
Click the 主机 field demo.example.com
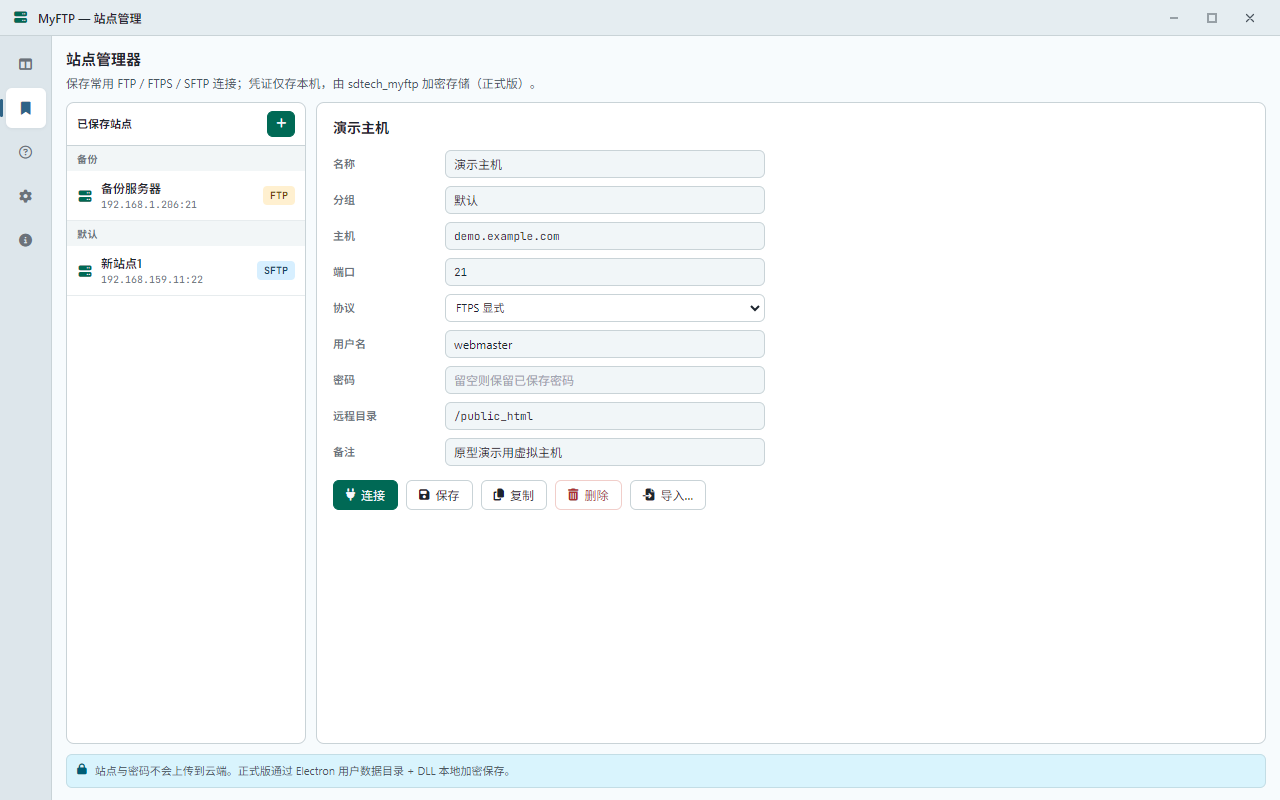tap(604, 236)
